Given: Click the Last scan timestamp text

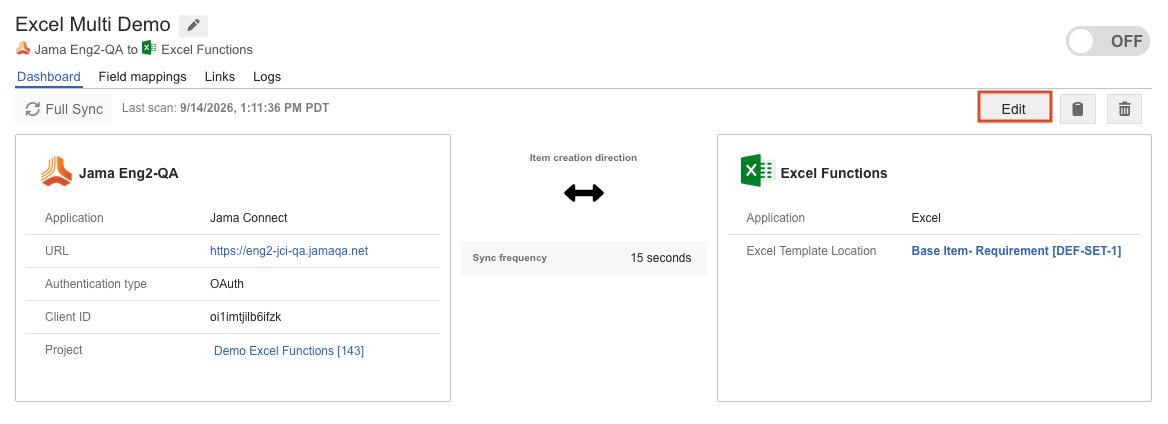Looking at the screenshot, I should [226, 108].
